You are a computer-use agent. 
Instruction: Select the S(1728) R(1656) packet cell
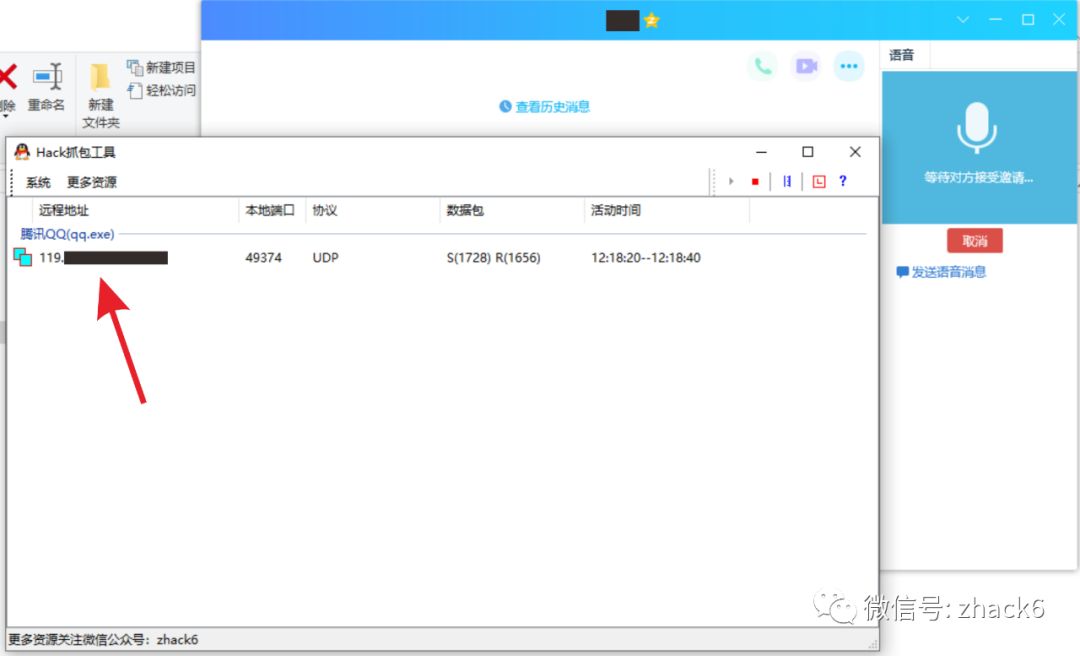pyautogui.click(x=493, y=258)
